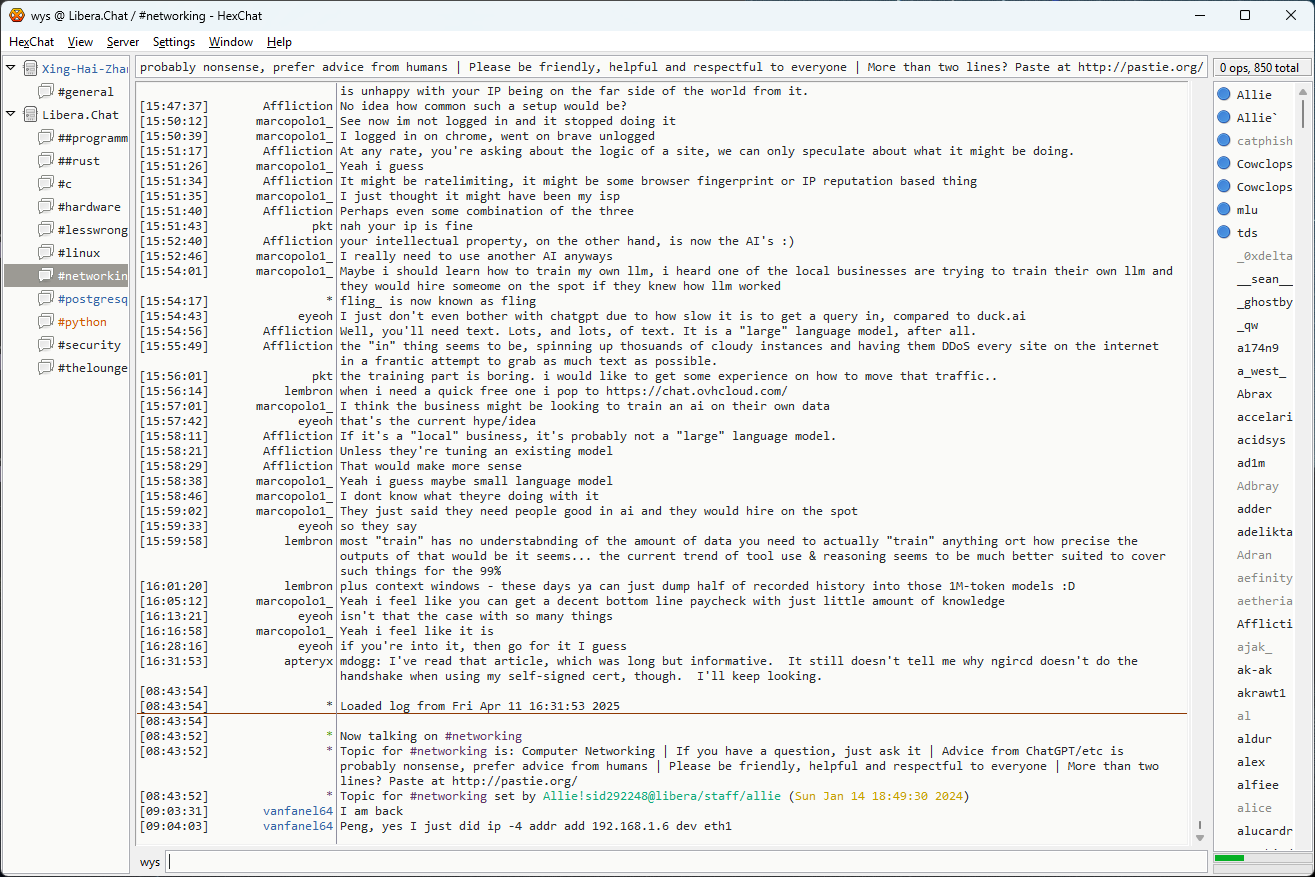Select the #postgresql channel icon
The width and height of the screenshot is (1315, 877).
pos(46,298)
